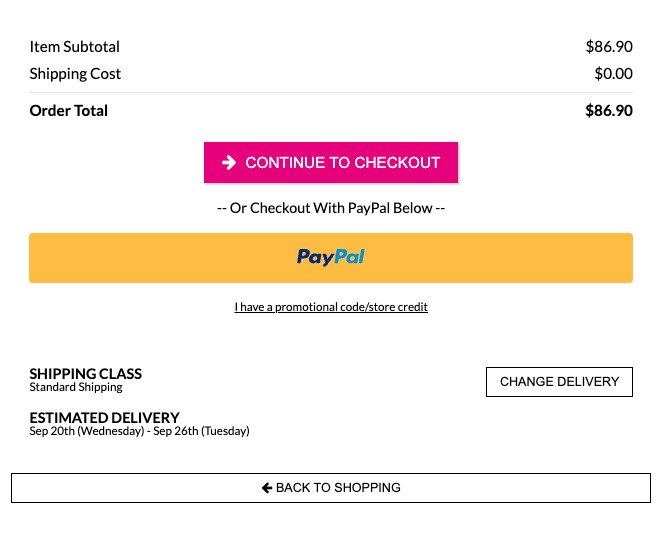Screen dimensions: 662x536
Task: Click the PayPal logo
Action: (x=331, y=257)
